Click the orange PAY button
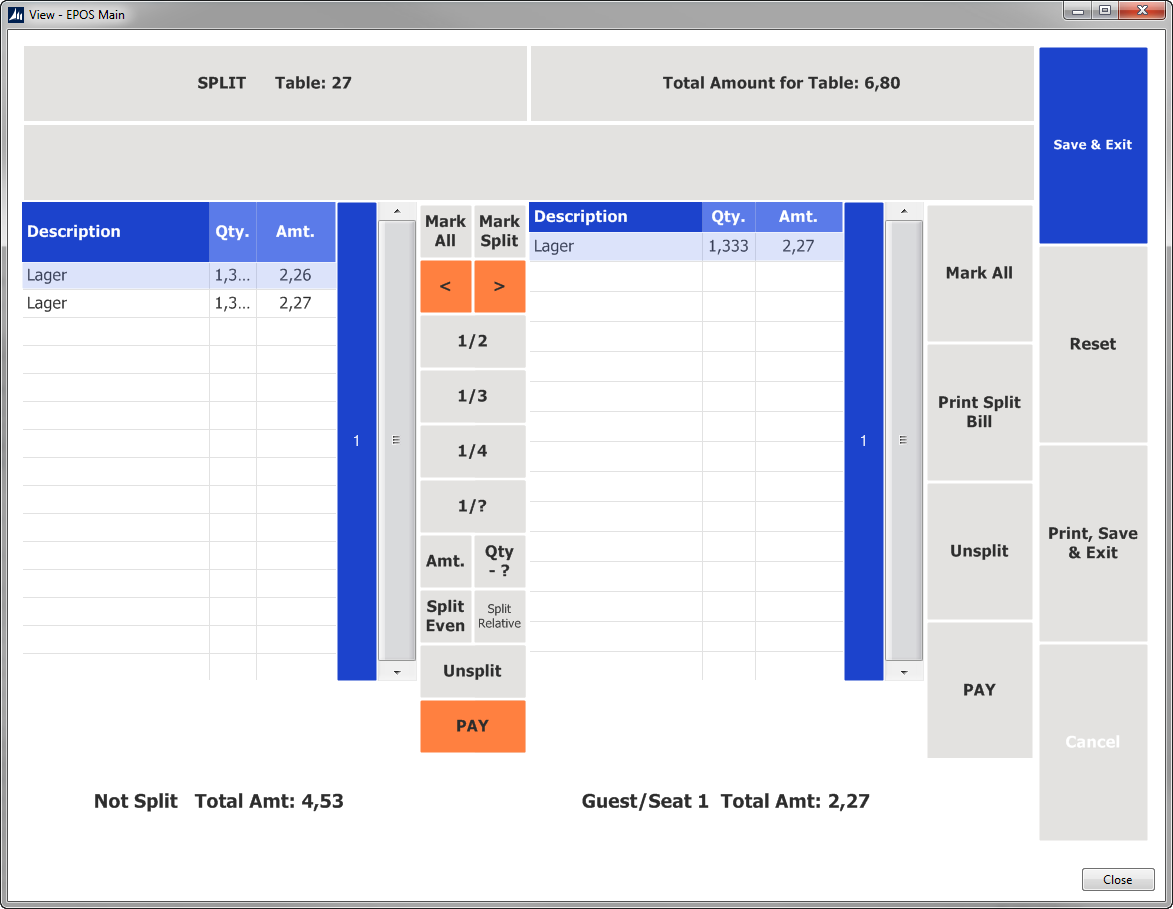 (473, 726)
